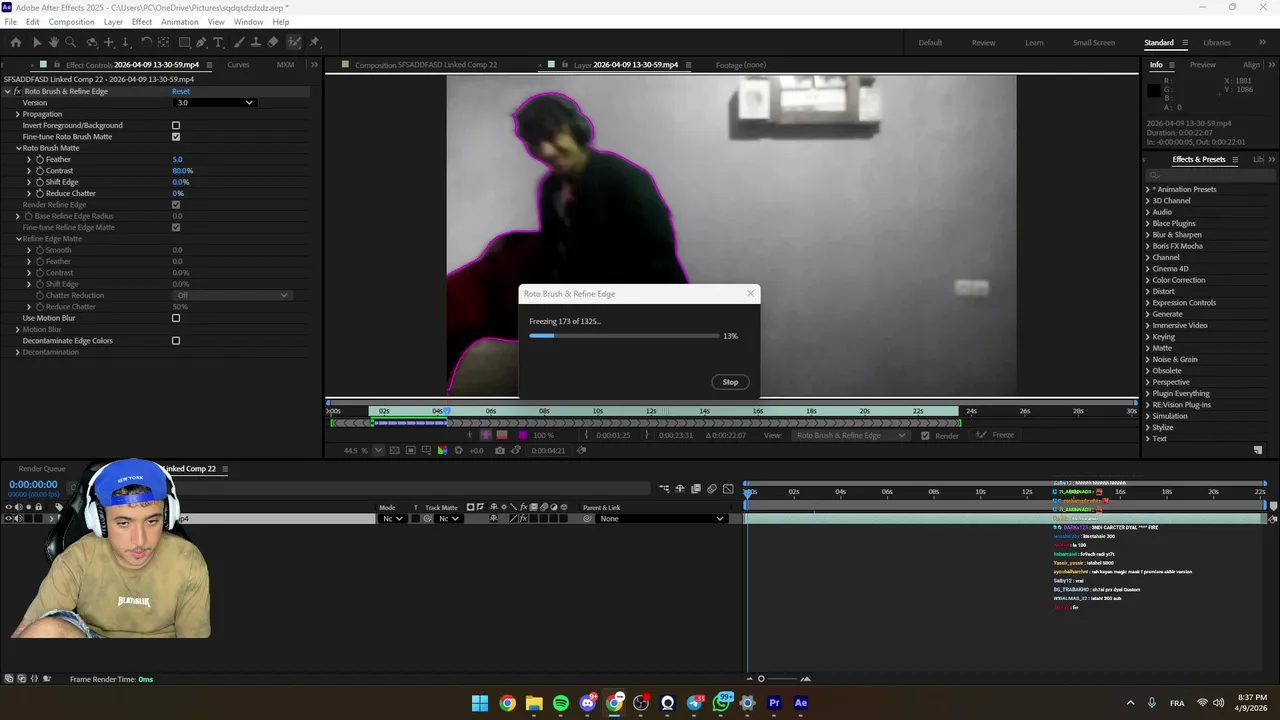
Task: Expand the Blur & Sharpen effects category
Action: [x=1148, y=235]
